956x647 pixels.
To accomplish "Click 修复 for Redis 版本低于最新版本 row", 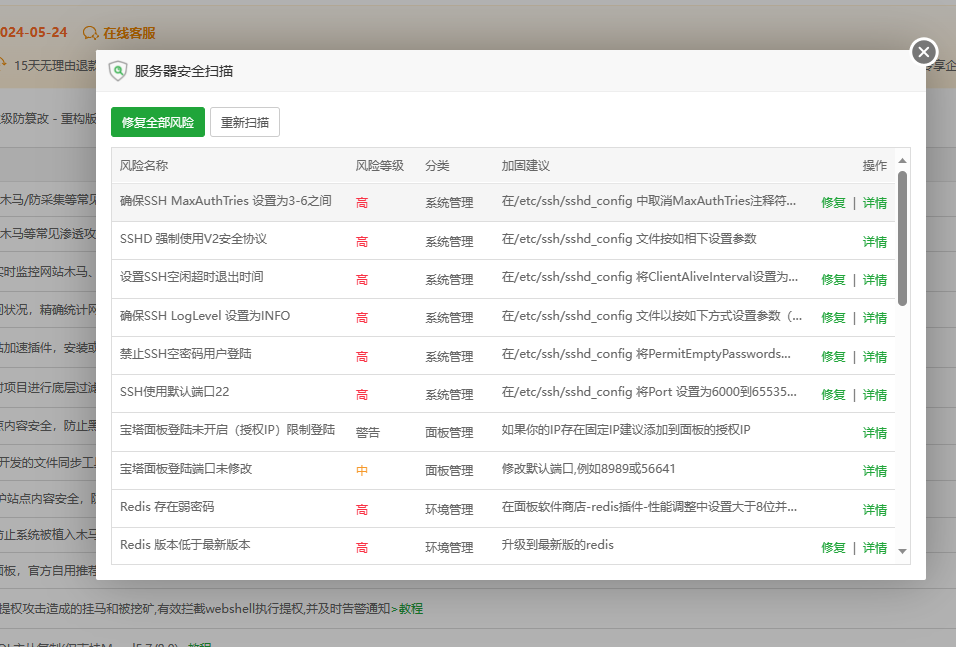I will click(833, 548).
